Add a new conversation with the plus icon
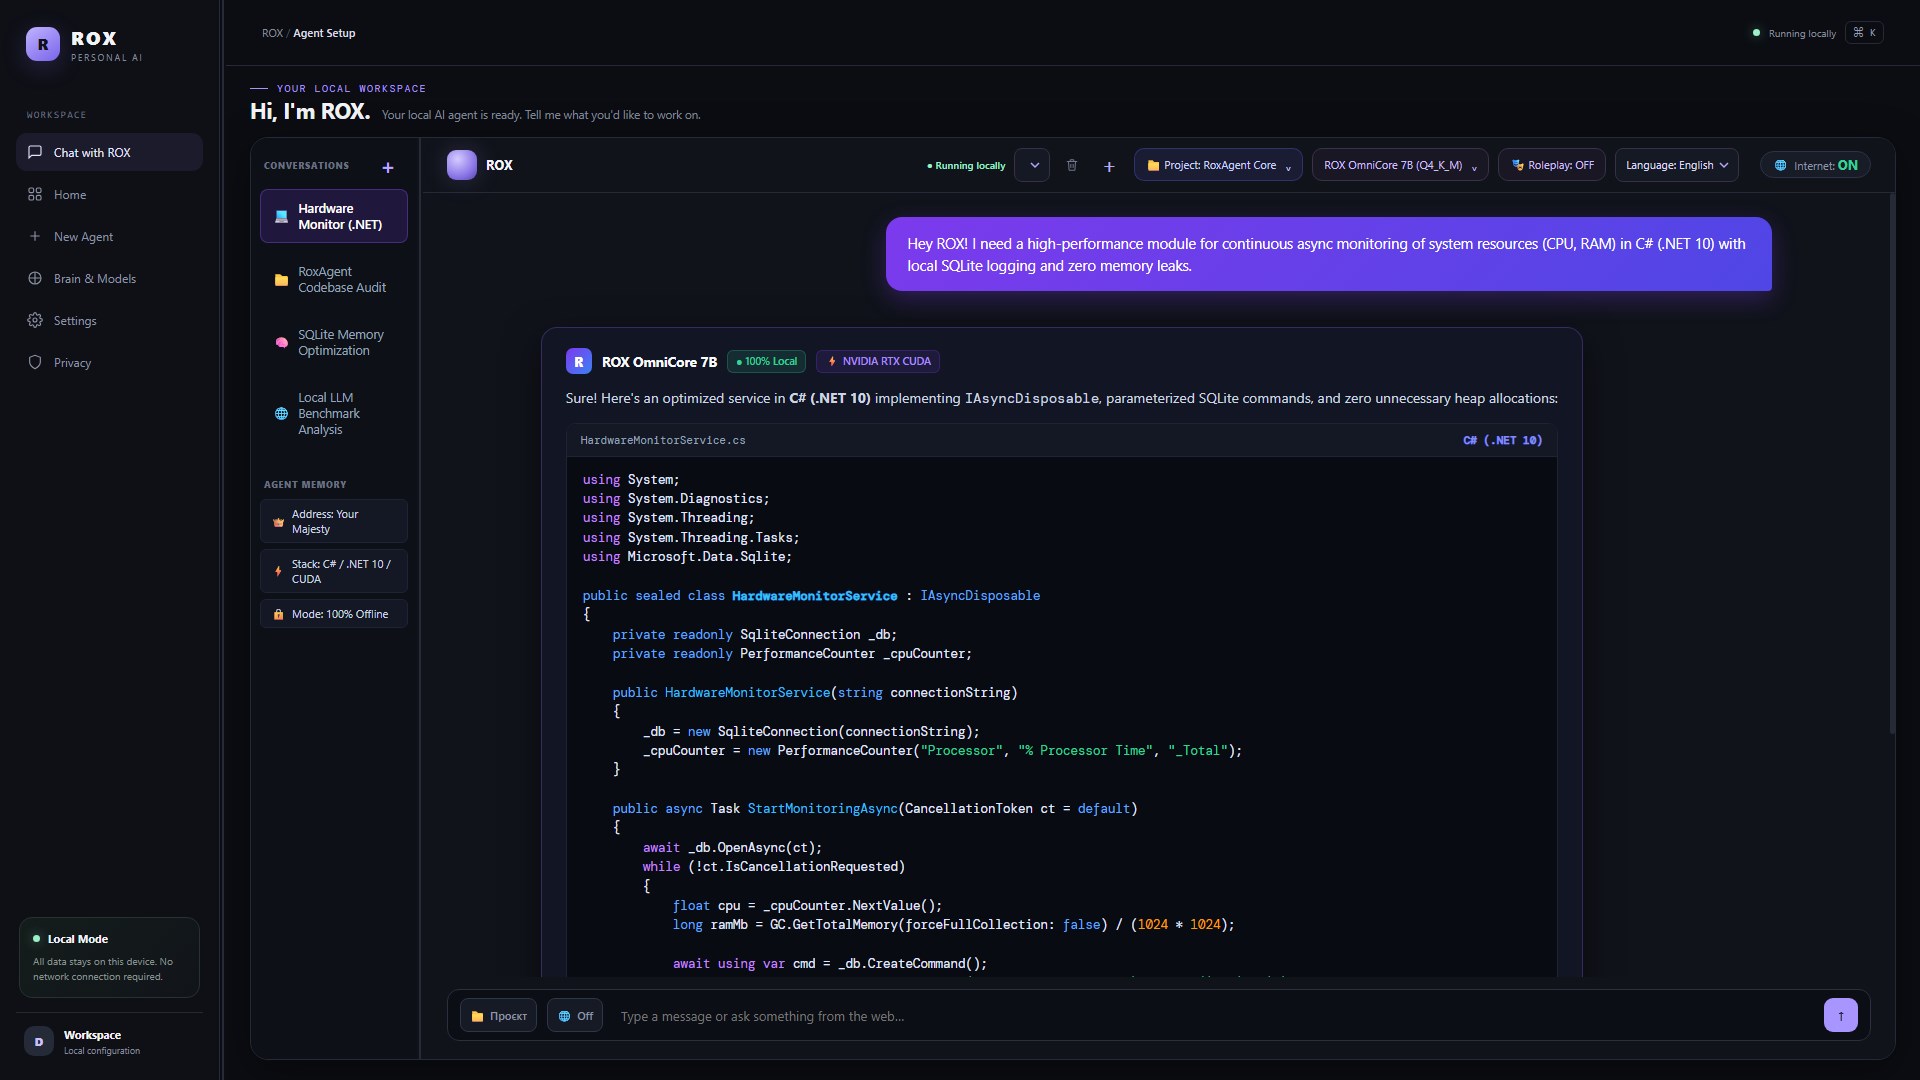 (x=388, y=168)
